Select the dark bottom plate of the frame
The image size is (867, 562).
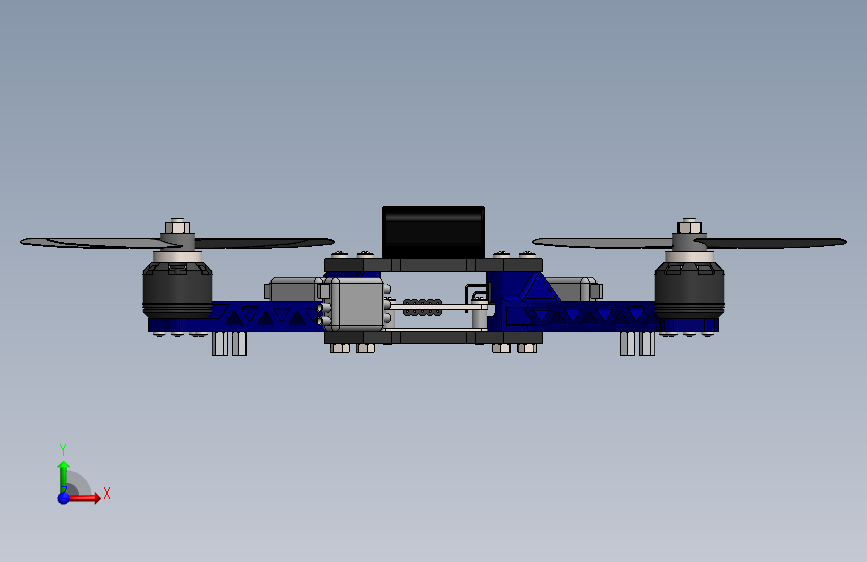[434, 337]
